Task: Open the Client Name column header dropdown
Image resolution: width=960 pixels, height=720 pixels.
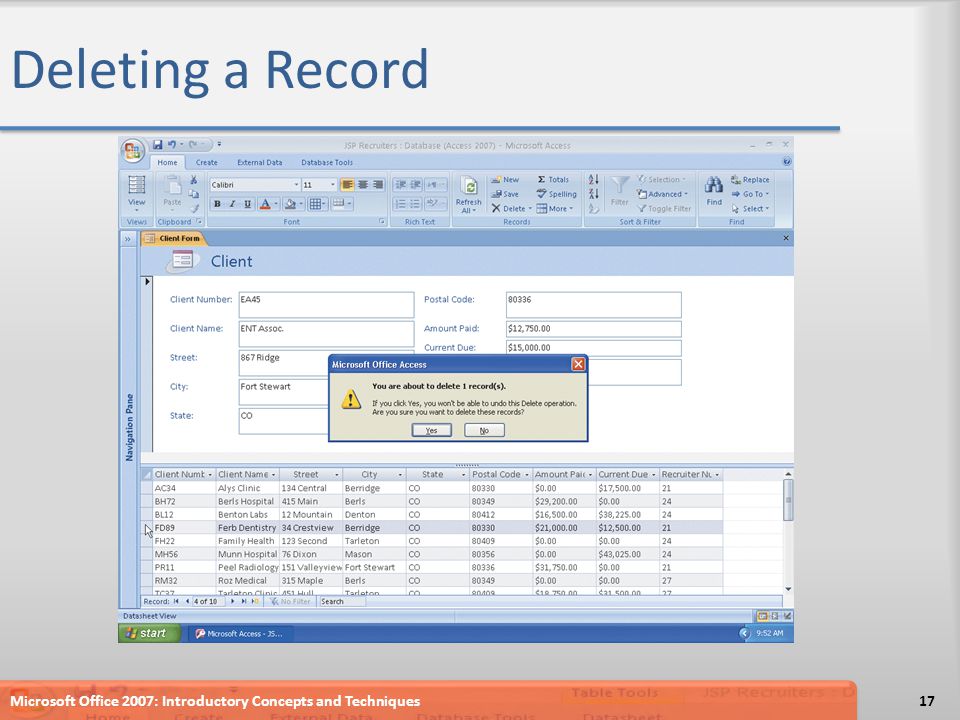Action: [273, 474]
